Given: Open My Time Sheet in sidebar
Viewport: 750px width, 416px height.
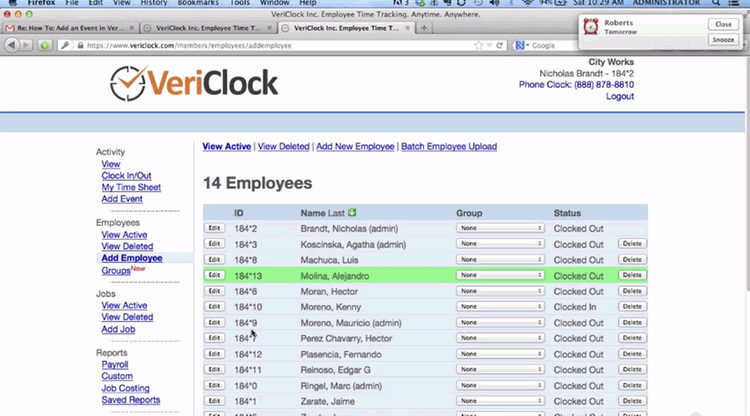Looking at the screenshot, I should (131, 187).
